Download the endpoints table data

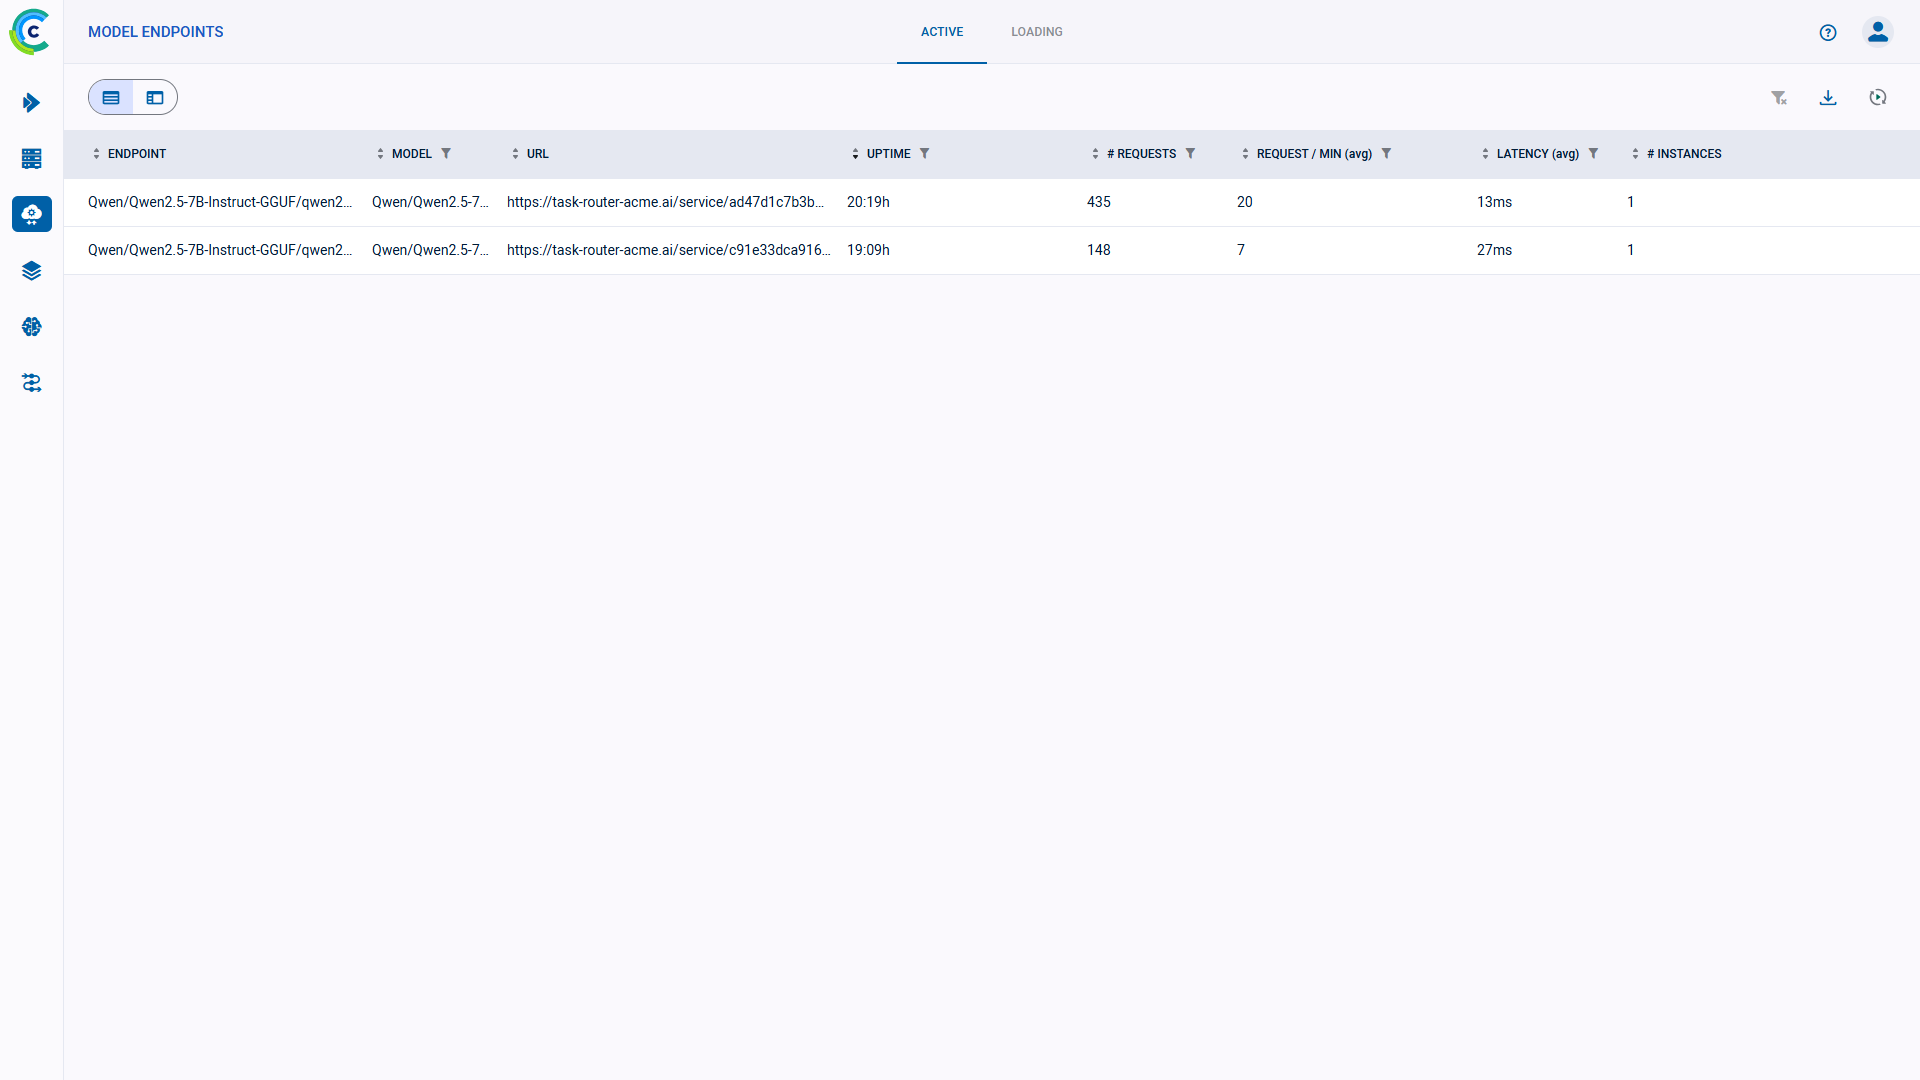(x=1829, y=97)
